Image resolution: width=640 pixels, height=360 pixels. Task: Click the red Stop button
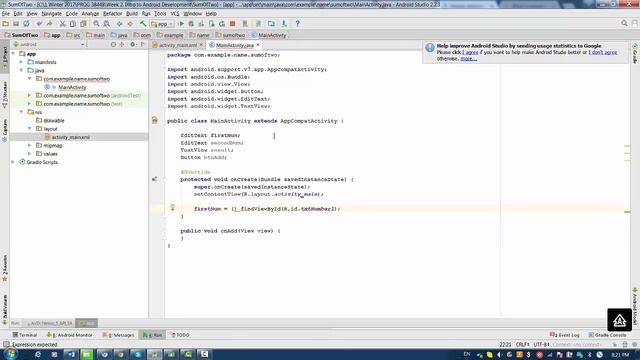coord(233,24)
